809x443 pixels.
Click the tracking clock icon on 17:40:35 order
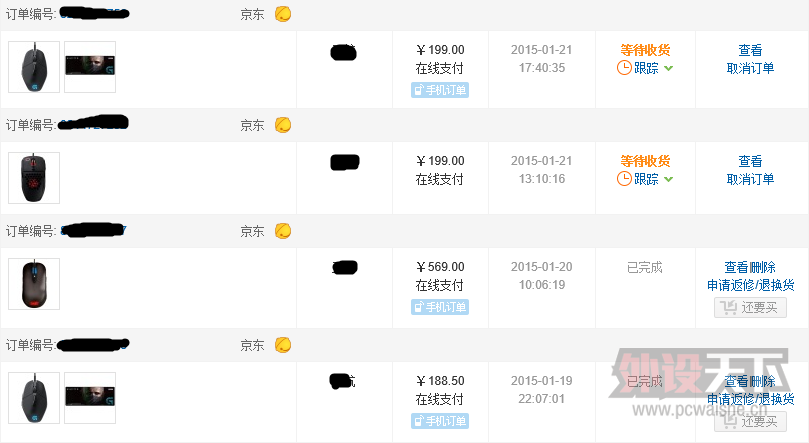coord(624,68)
